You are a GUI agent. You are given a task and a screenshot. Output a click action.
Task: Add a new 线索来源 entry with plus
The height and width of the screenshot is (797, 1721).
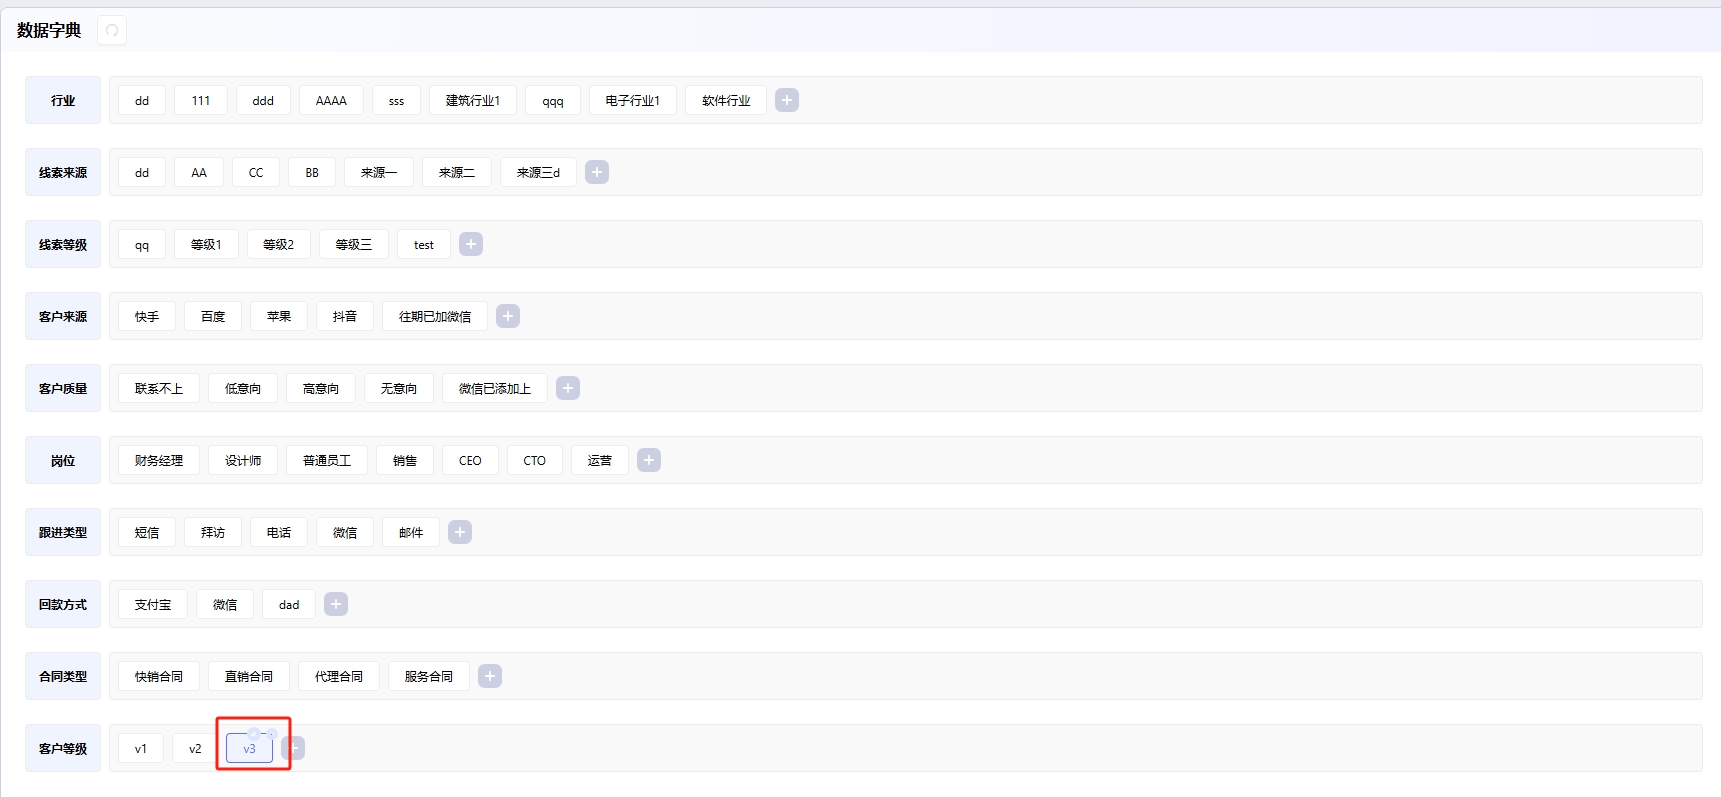point(597,172)
